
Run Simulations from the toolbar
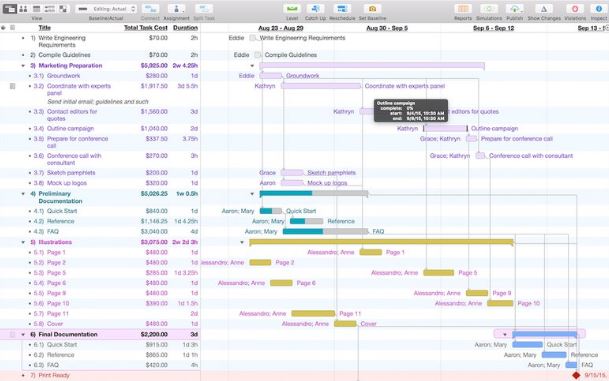(x=489, y=9)
